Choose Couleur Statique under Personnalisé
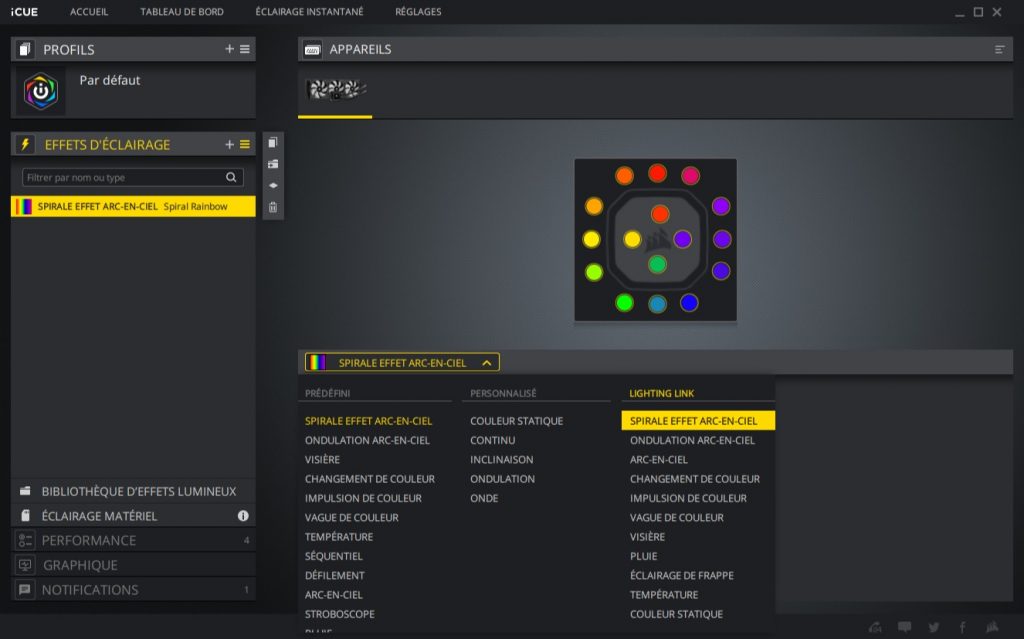 (516, 421)
